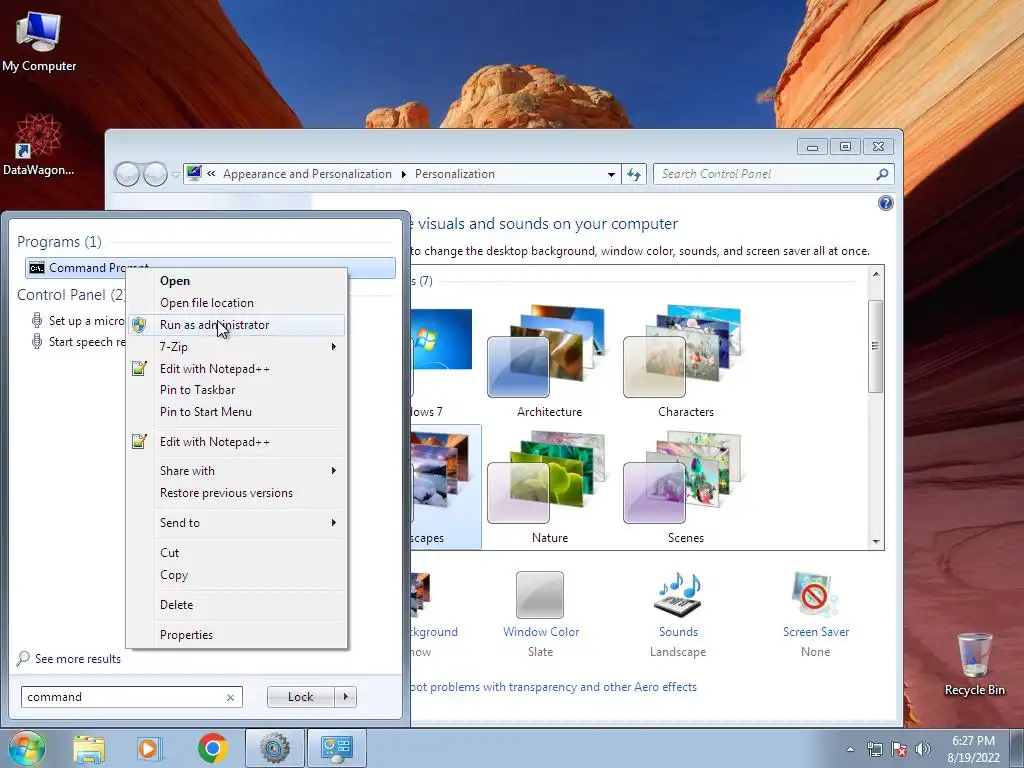Open Action Center flag in tray
Viewport: 1024px width, 768px height.
(x=899, y=749)
